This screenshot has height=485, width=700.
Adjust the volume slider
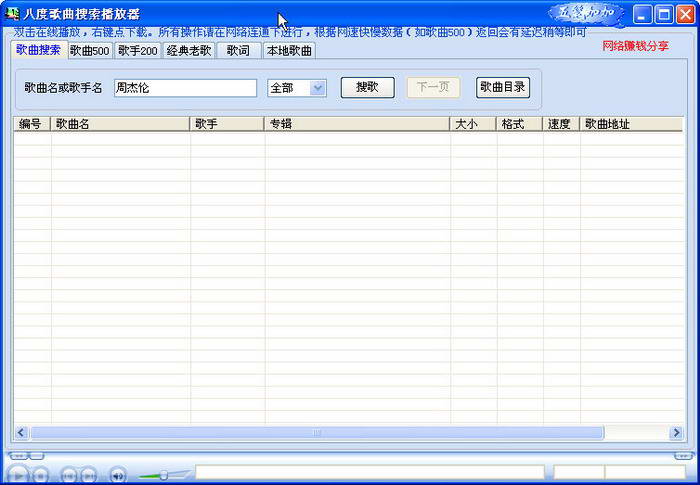(x=163, y=475)
